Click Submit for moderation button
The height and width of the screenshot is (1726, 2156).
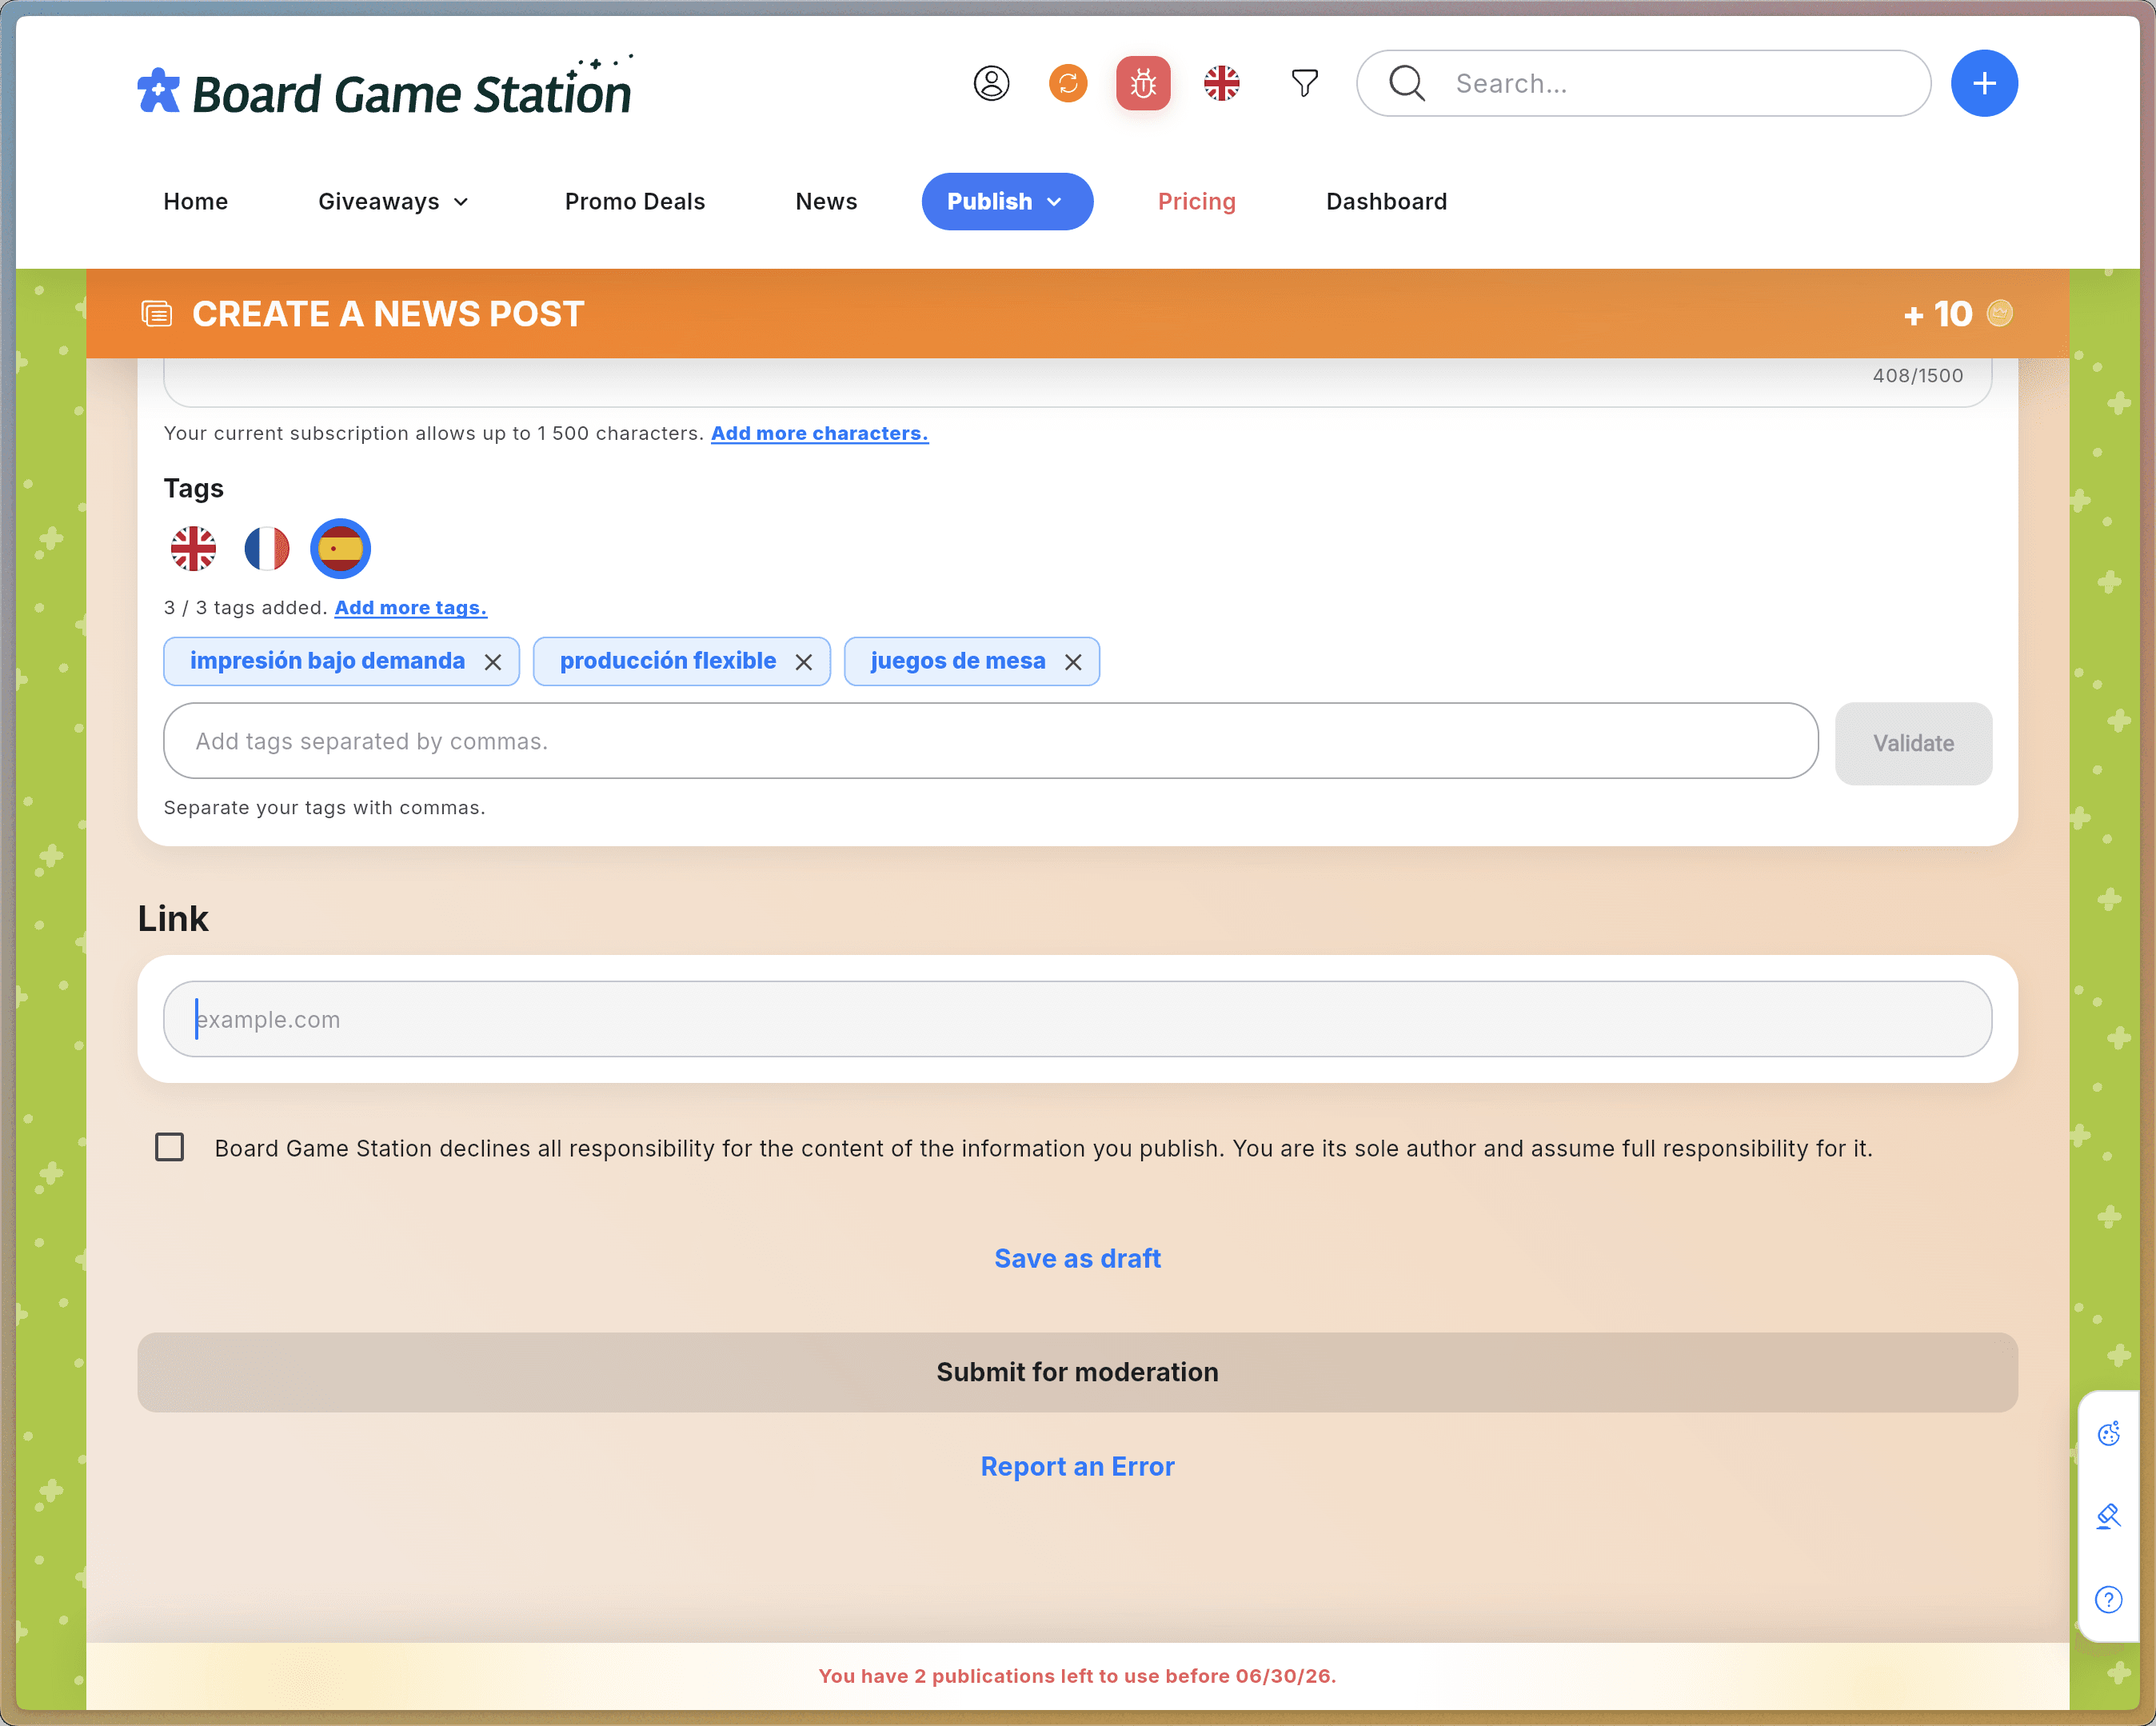pos(1077,1372)
